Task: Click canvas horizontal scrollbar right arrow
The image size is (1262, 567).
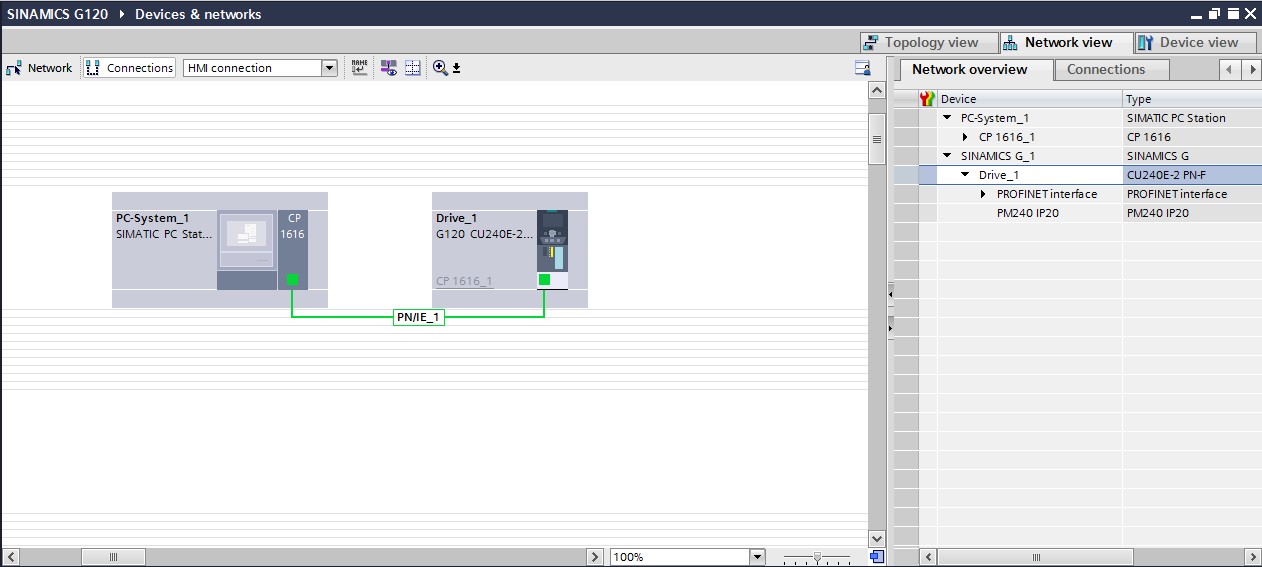Action: [x=595, y=557]
